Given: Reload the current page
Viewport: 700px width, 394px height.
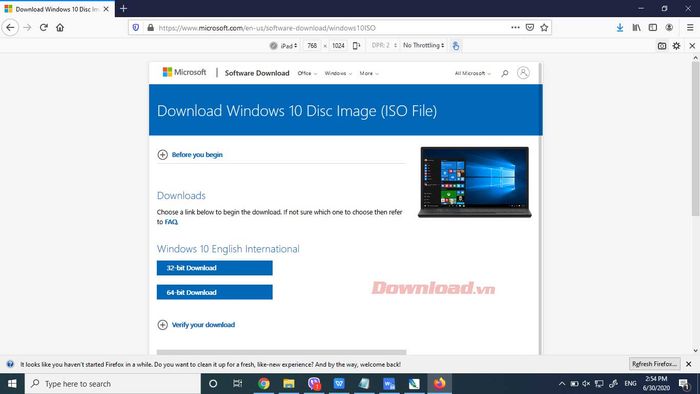Looking at the screenshot, I should pyautogui.click(x=44, y=28).
